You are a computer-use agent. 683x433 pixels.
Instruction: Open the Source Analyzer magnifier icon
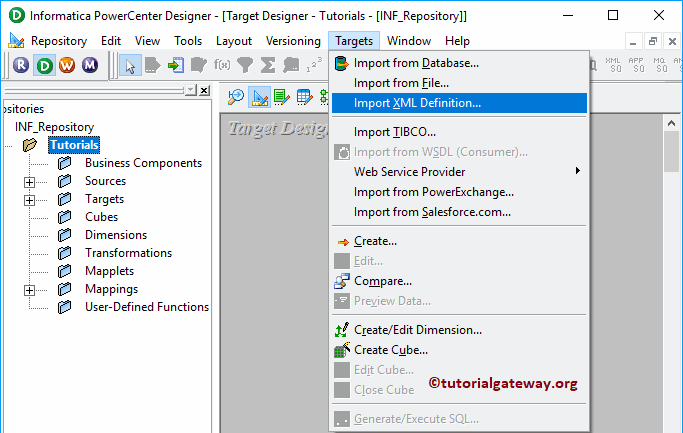(236, 97)
